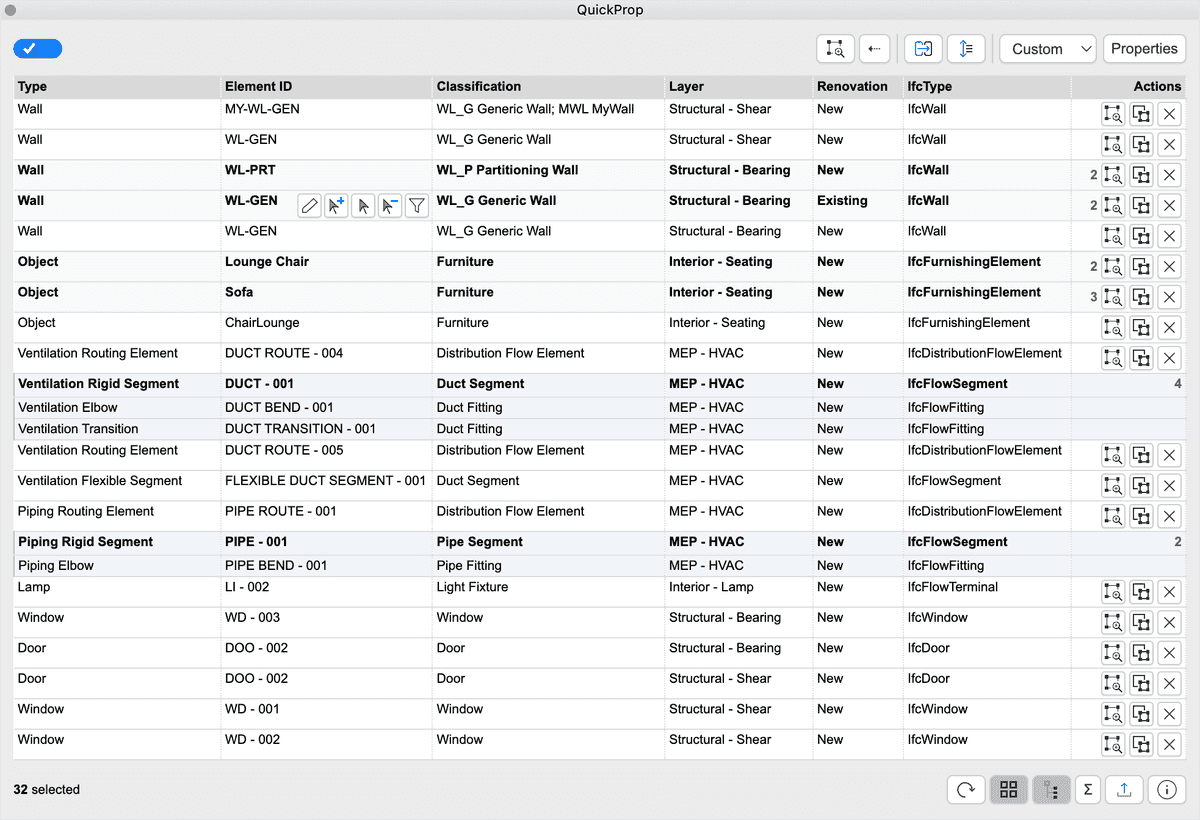1200x820 pixels.
Task: Click the export upload icon
Action: click(1123, 790)
